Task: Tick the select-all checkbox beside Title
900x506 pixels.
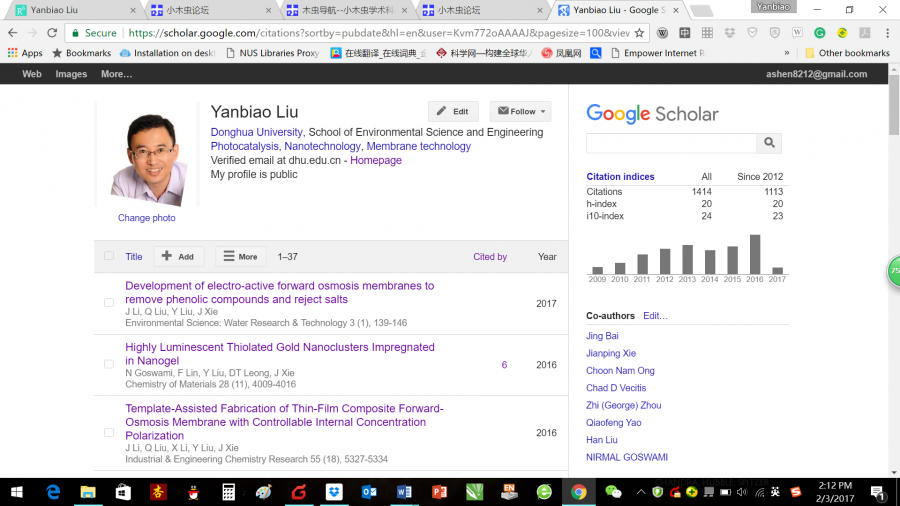Action: click(109, 256)
